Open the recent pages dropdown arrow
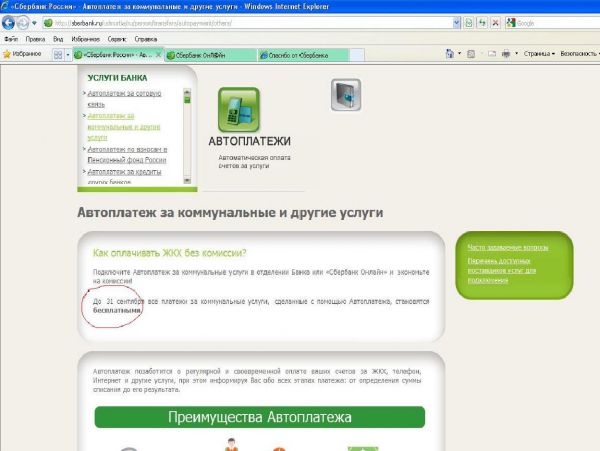 click(x=34, y=23)
